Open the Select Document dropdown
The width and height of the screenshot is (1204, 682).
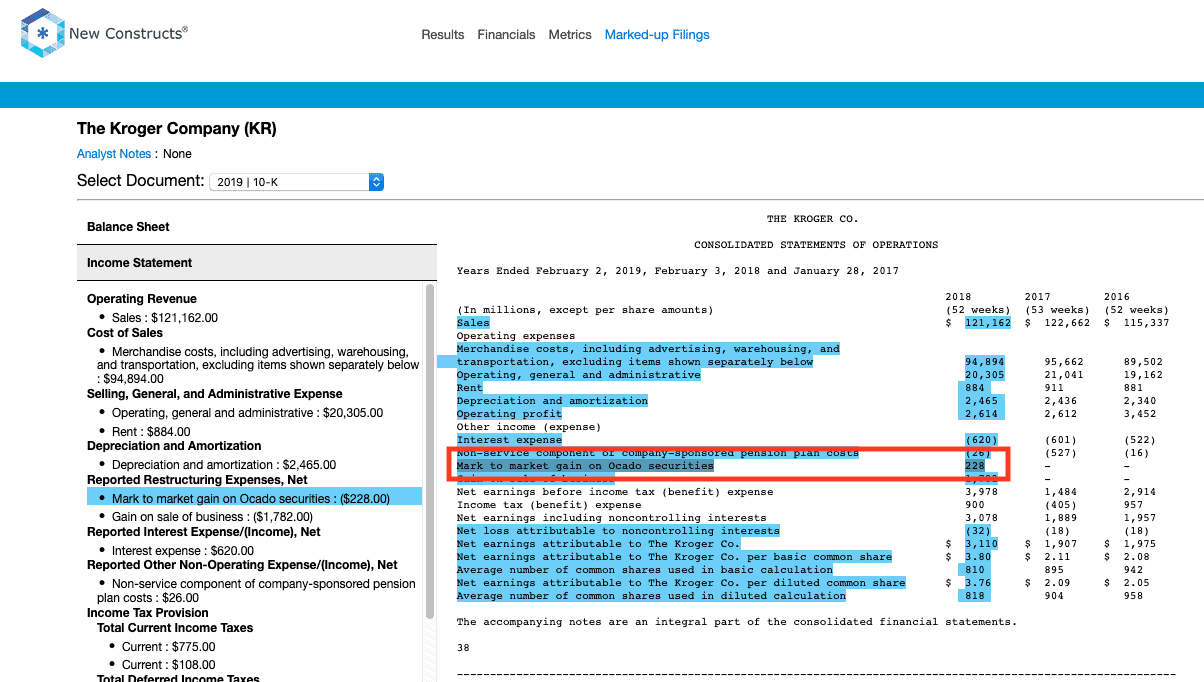(297, 182)
